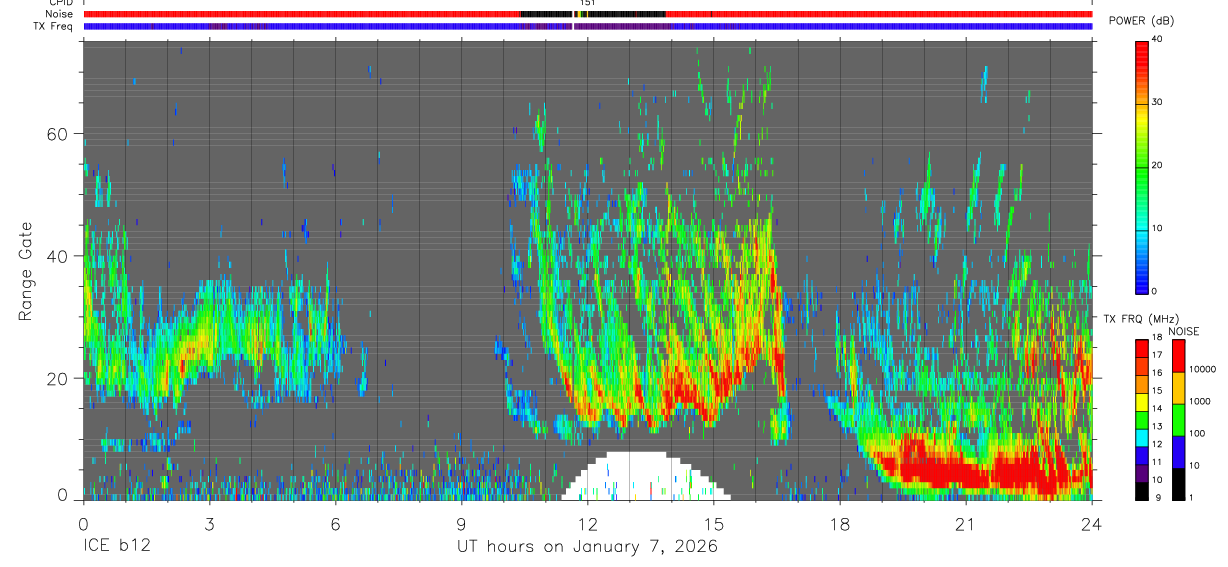Screen dimensions: 1228x567
Task: Click the red top segment of NOISE legend
Action: coord(1178,355)
